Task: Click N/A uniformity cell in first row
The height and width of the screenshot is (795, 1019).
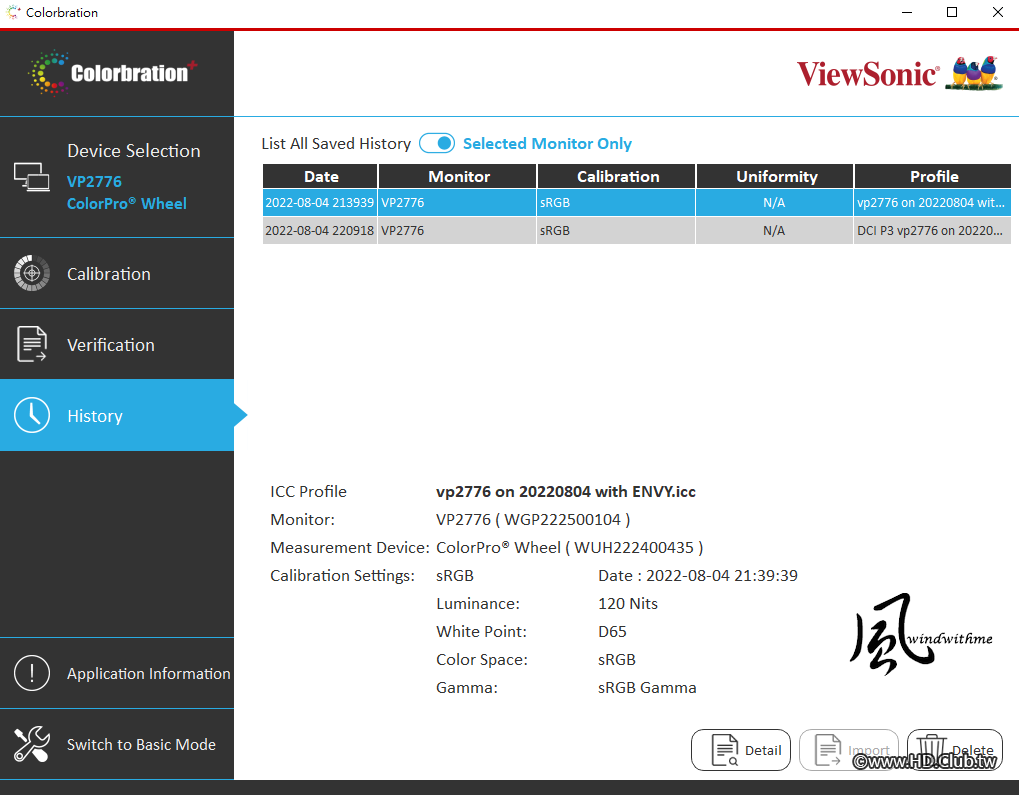Action: (x=775, y=202)
